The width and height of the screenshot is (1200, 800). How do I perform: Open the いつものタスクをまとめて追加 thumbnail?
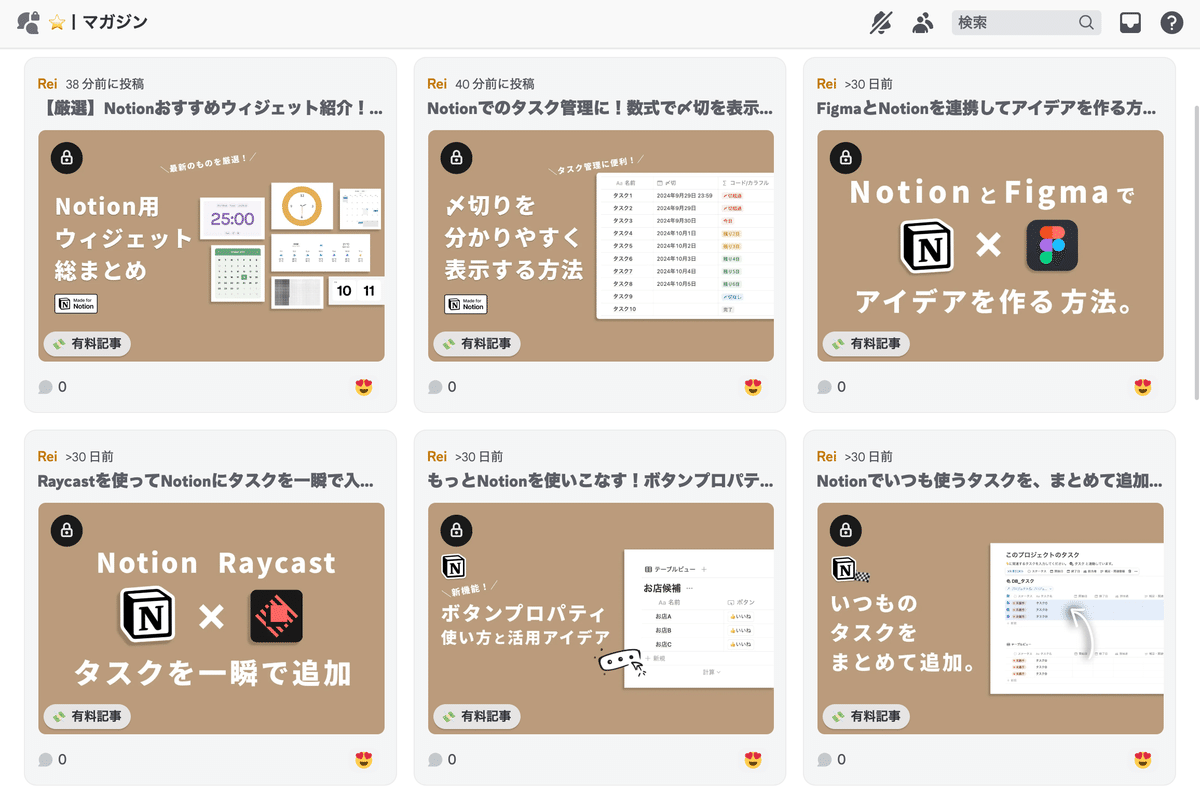pos(990,619)
